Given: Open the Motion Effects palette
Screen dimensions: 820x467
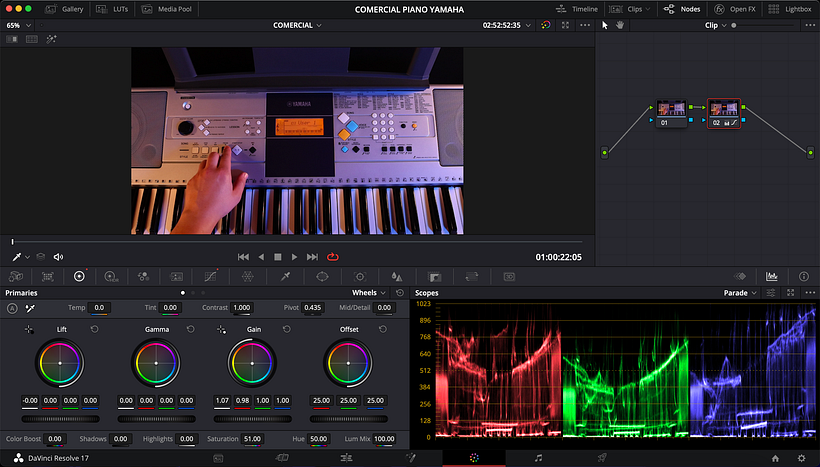Looking at the screenshot, I should click(177, 277).
